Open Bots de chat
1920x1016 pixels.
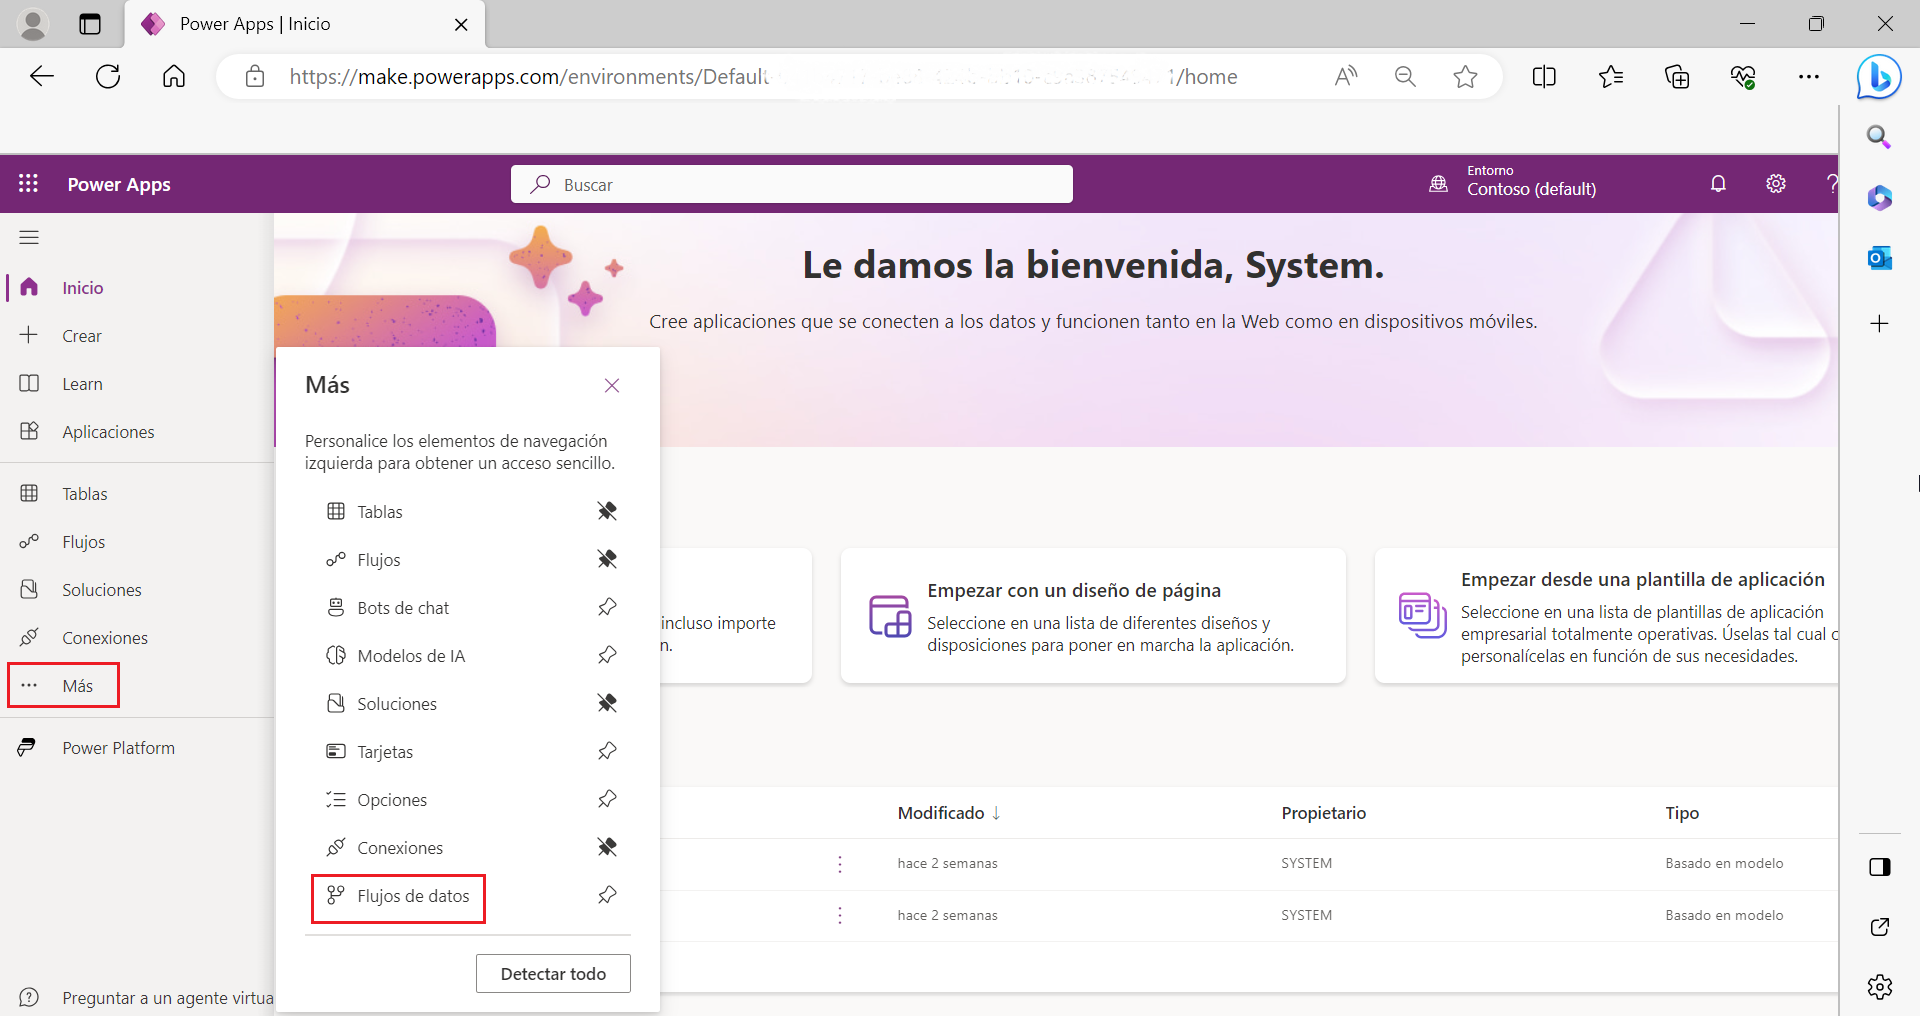403,607
